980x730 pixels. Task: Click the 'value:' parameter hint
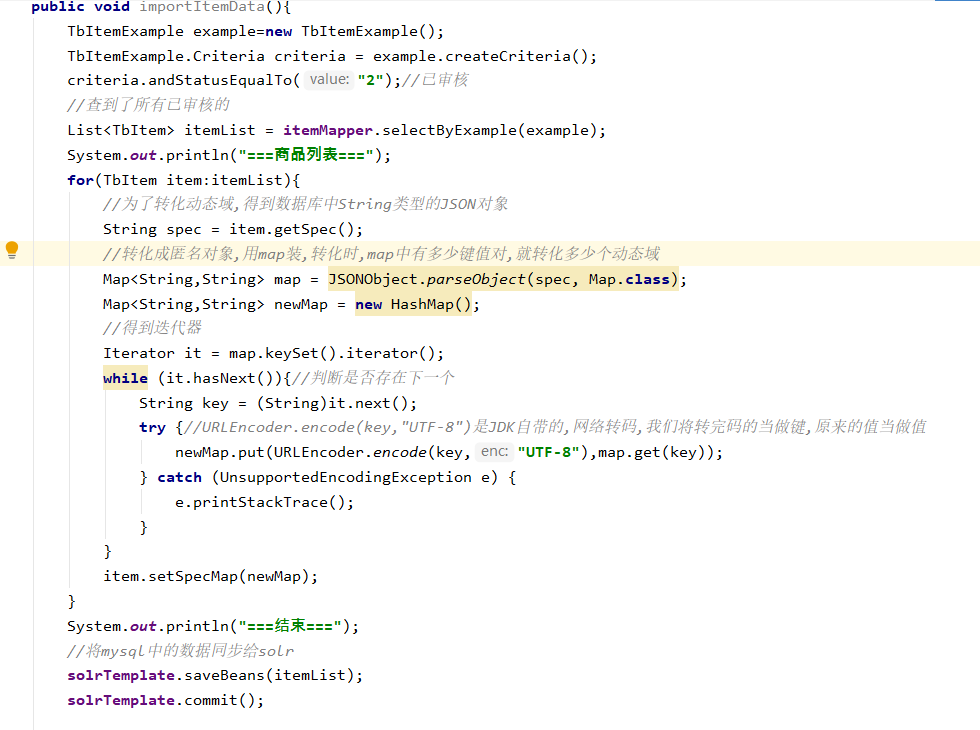(329, 79)
